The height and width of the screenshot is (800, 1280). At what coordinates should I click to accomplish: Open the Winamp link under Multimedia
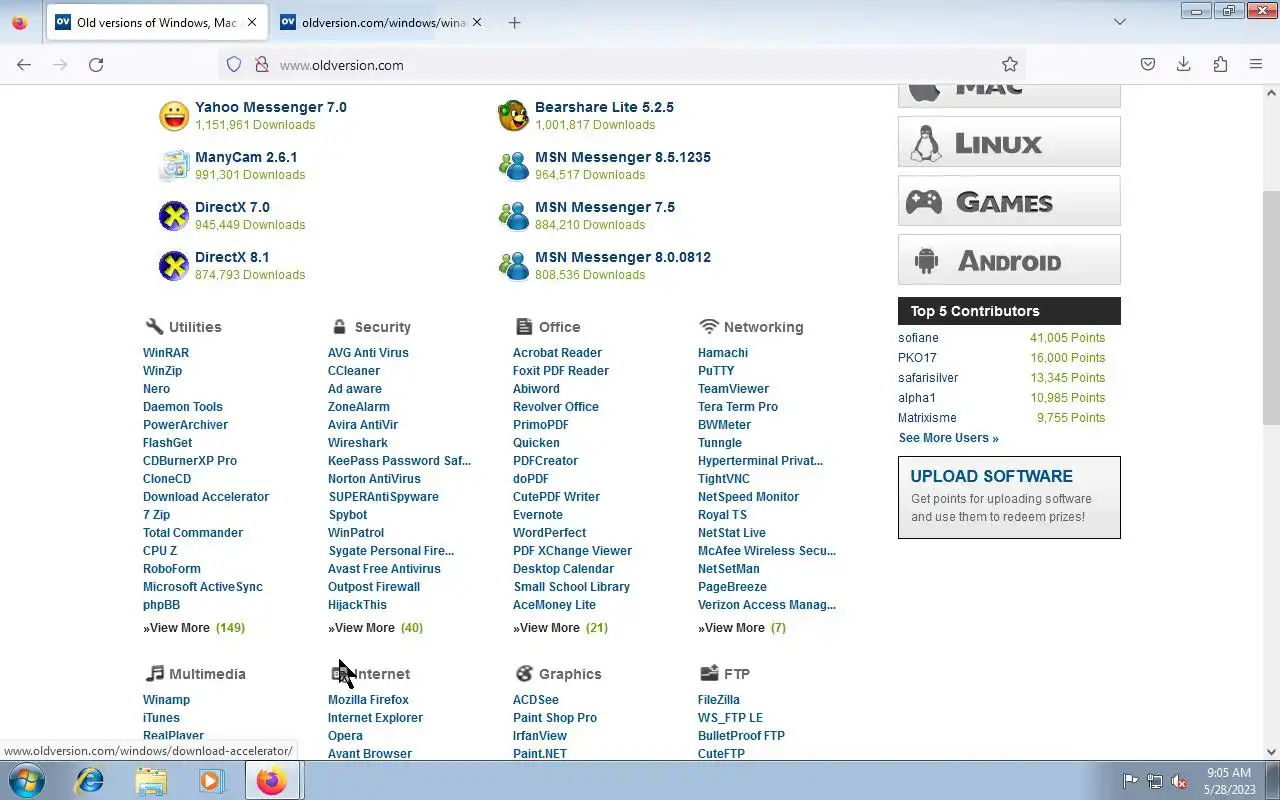click(166, 700)
